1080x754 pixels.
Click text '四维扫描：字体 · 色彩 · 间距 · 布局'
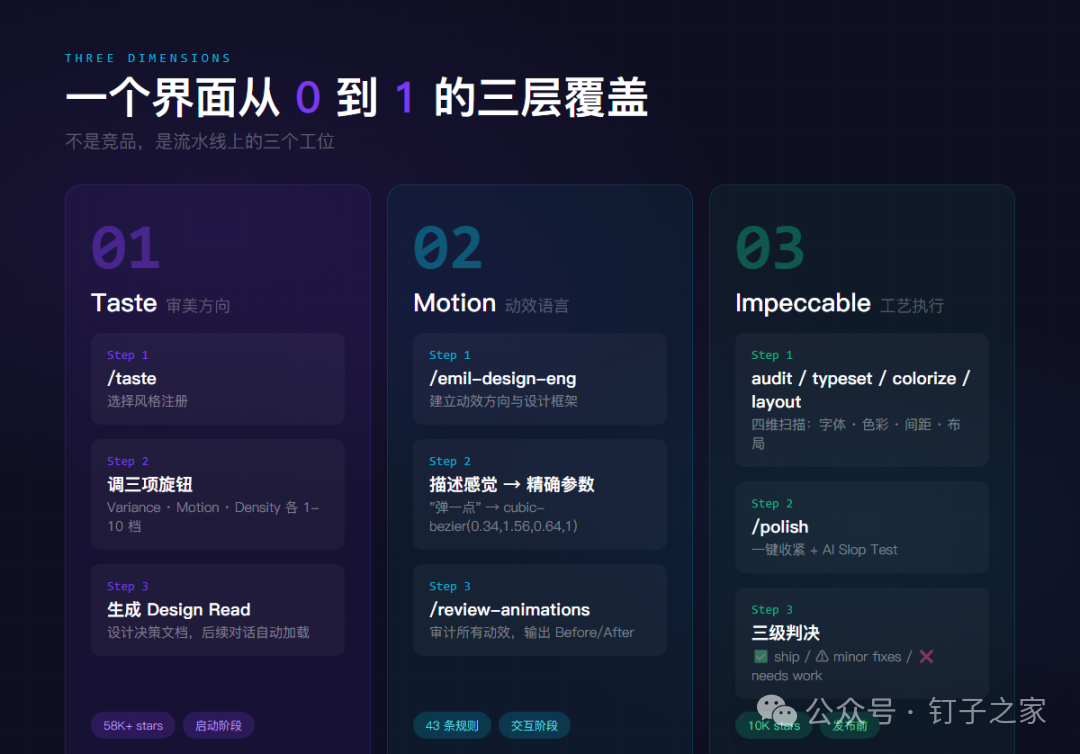(856, 434)
